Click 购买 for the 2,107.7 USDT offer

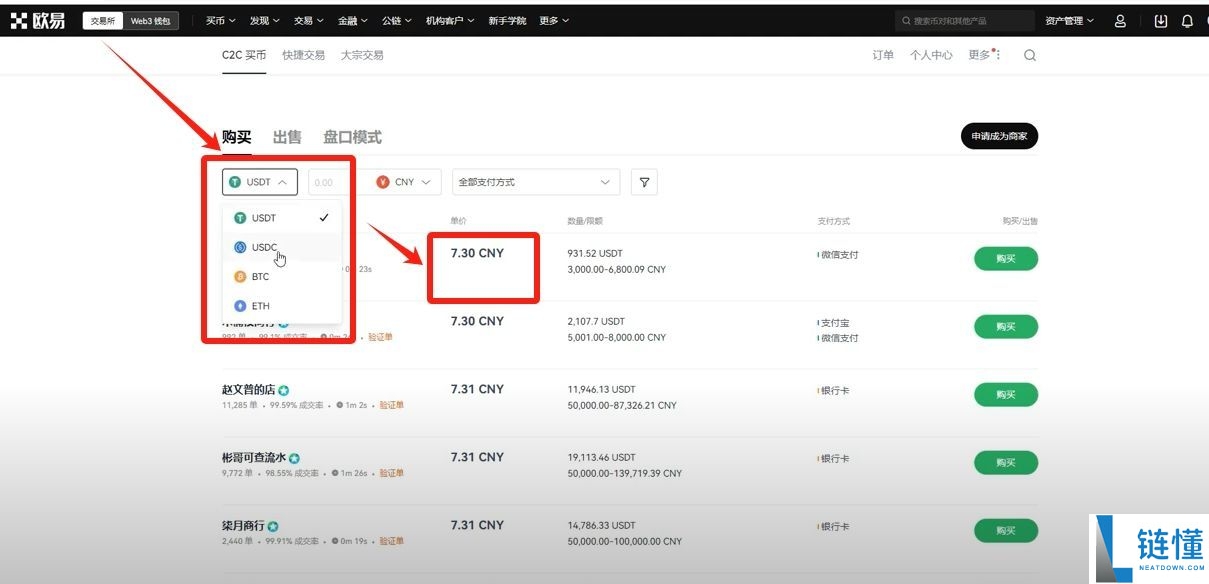pyautogui.click(x=1006, y=327)
